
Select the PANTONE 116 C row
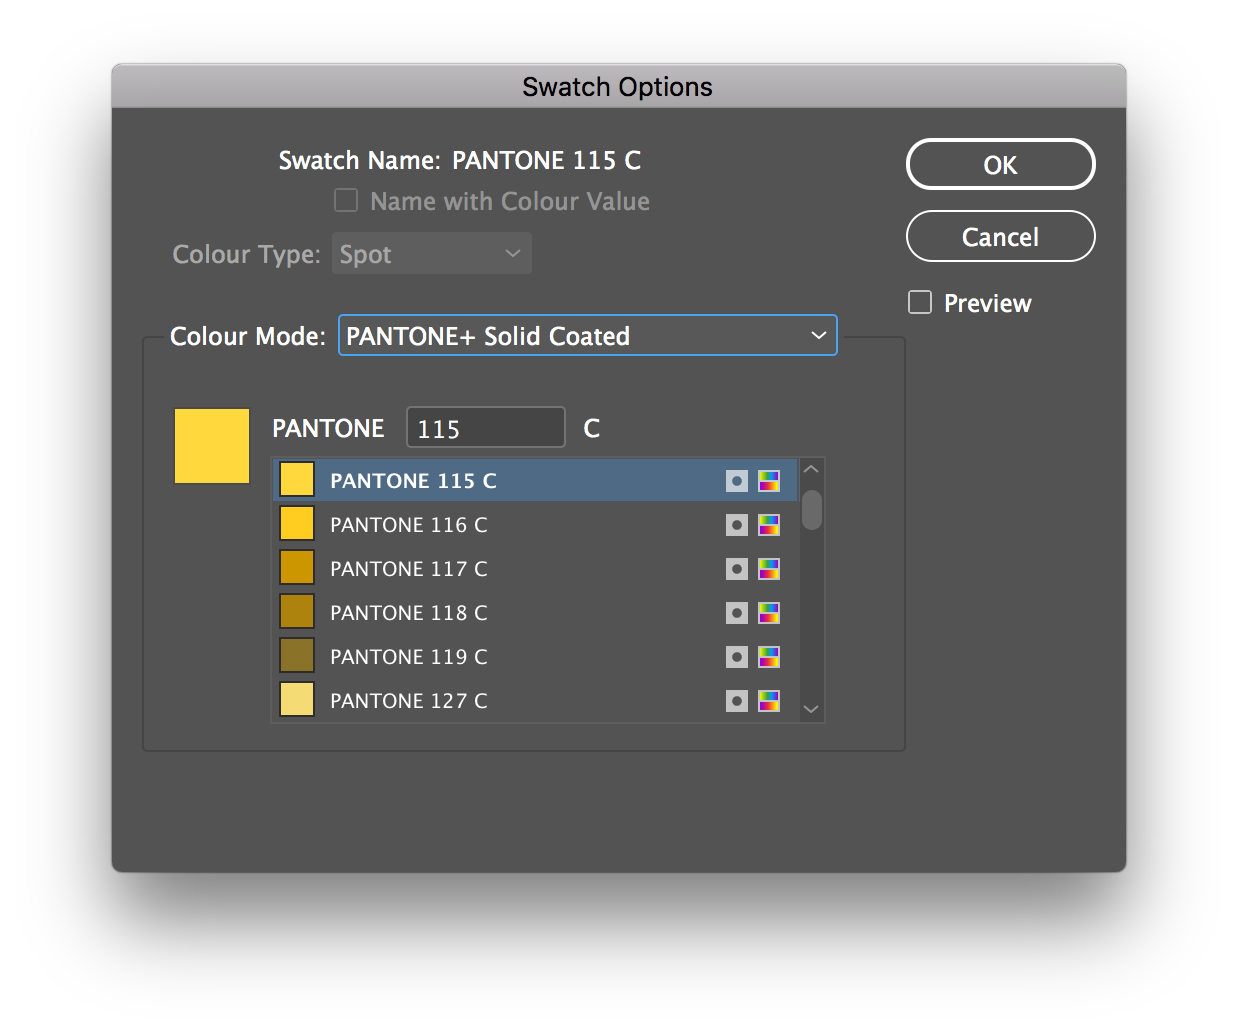535,525
